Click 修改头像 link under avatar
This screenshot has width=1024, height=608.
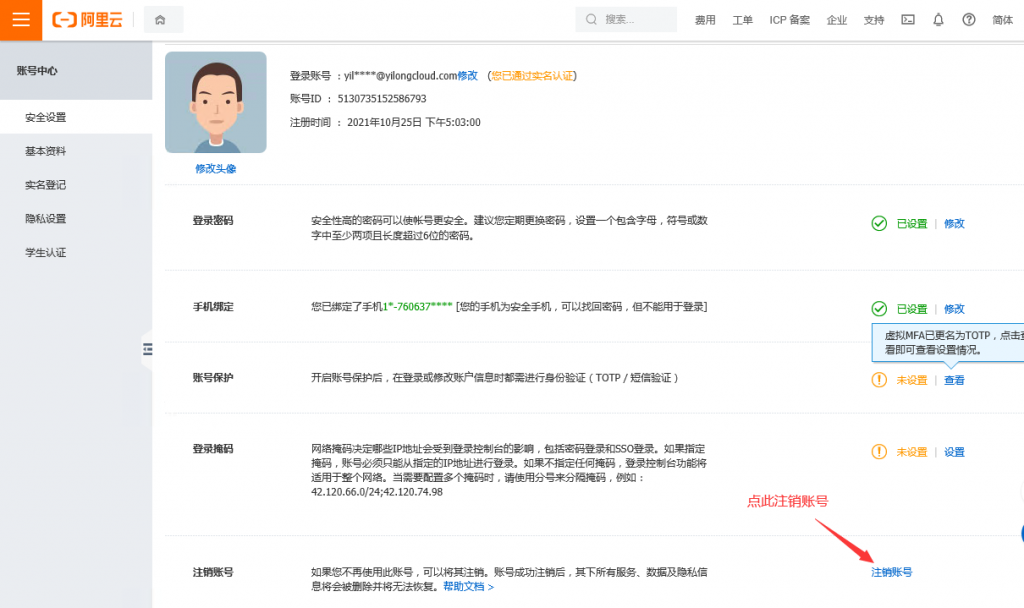click(x=215, y=169)
